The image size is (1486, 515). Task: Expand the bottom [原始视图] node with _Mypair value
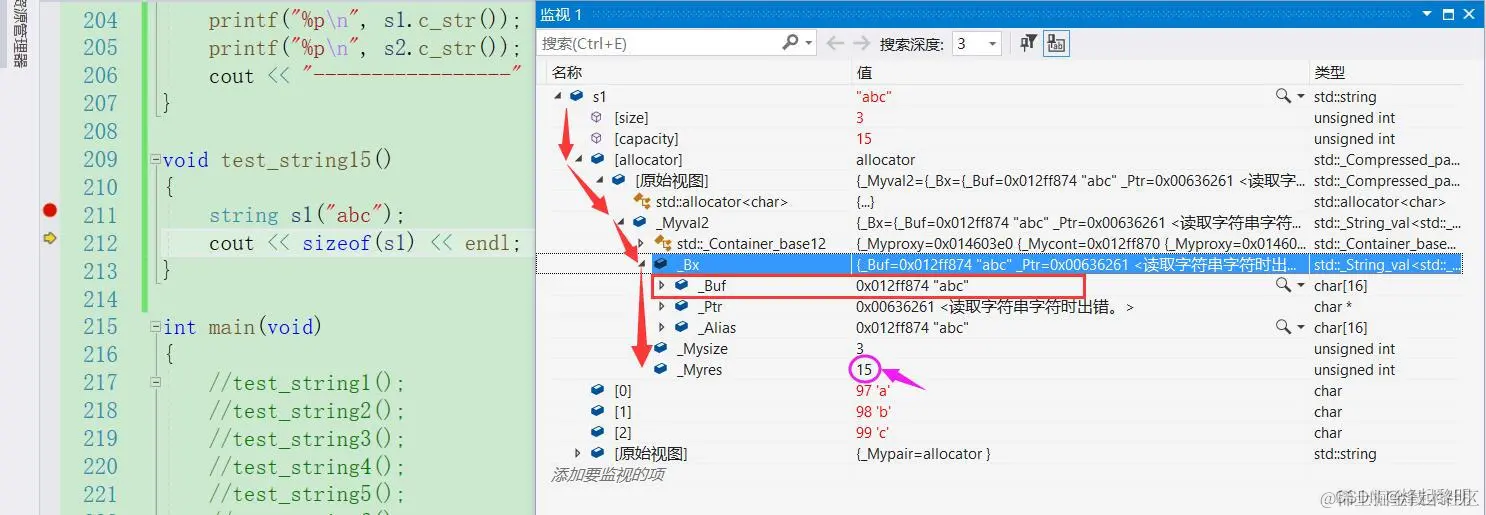pyautogui.click(x=578, y=453)
